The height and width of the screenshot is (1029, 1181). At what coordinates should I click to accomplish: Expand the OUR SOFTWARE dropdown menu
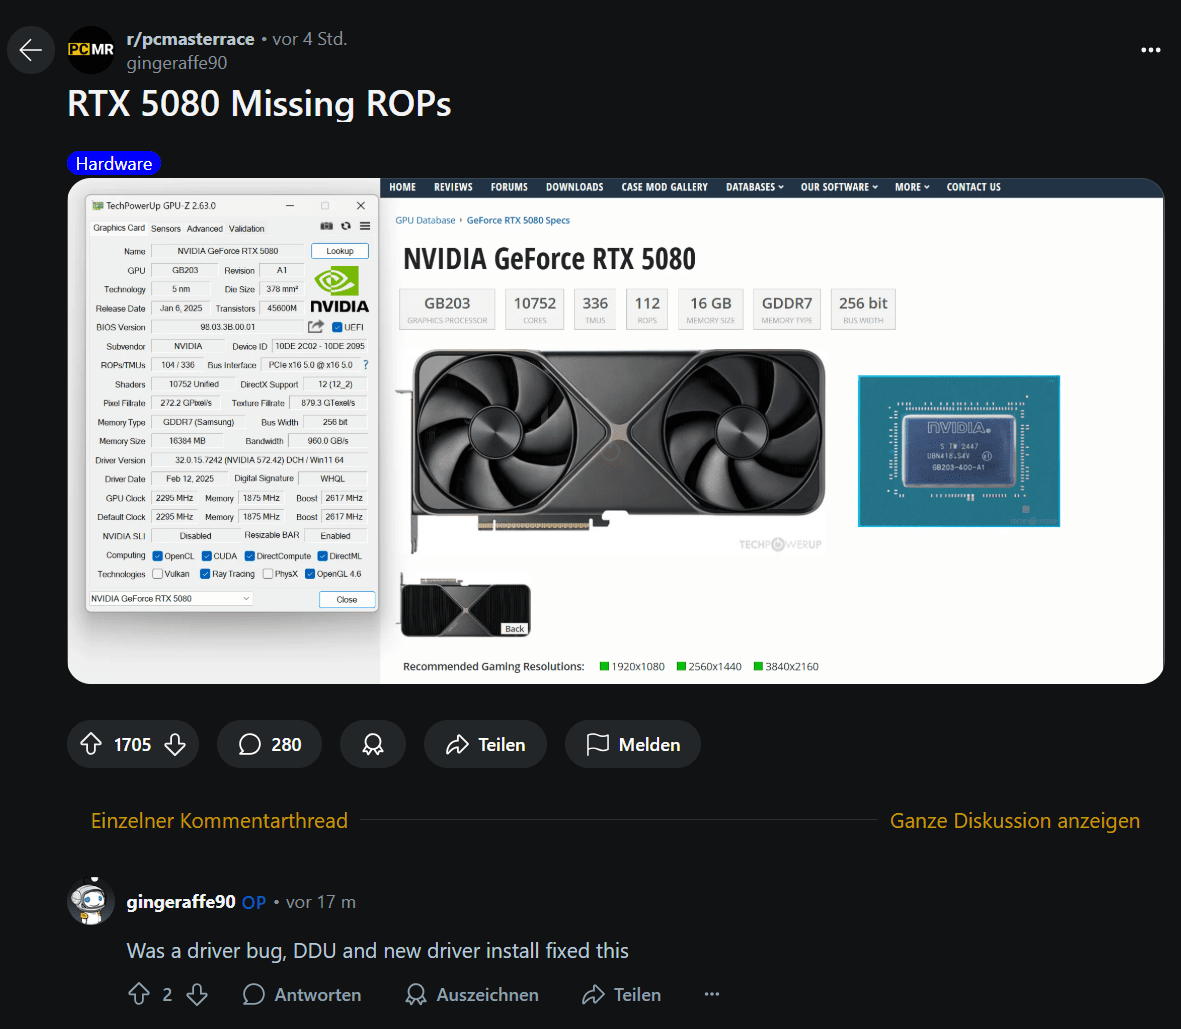click(x=839, y=187)
